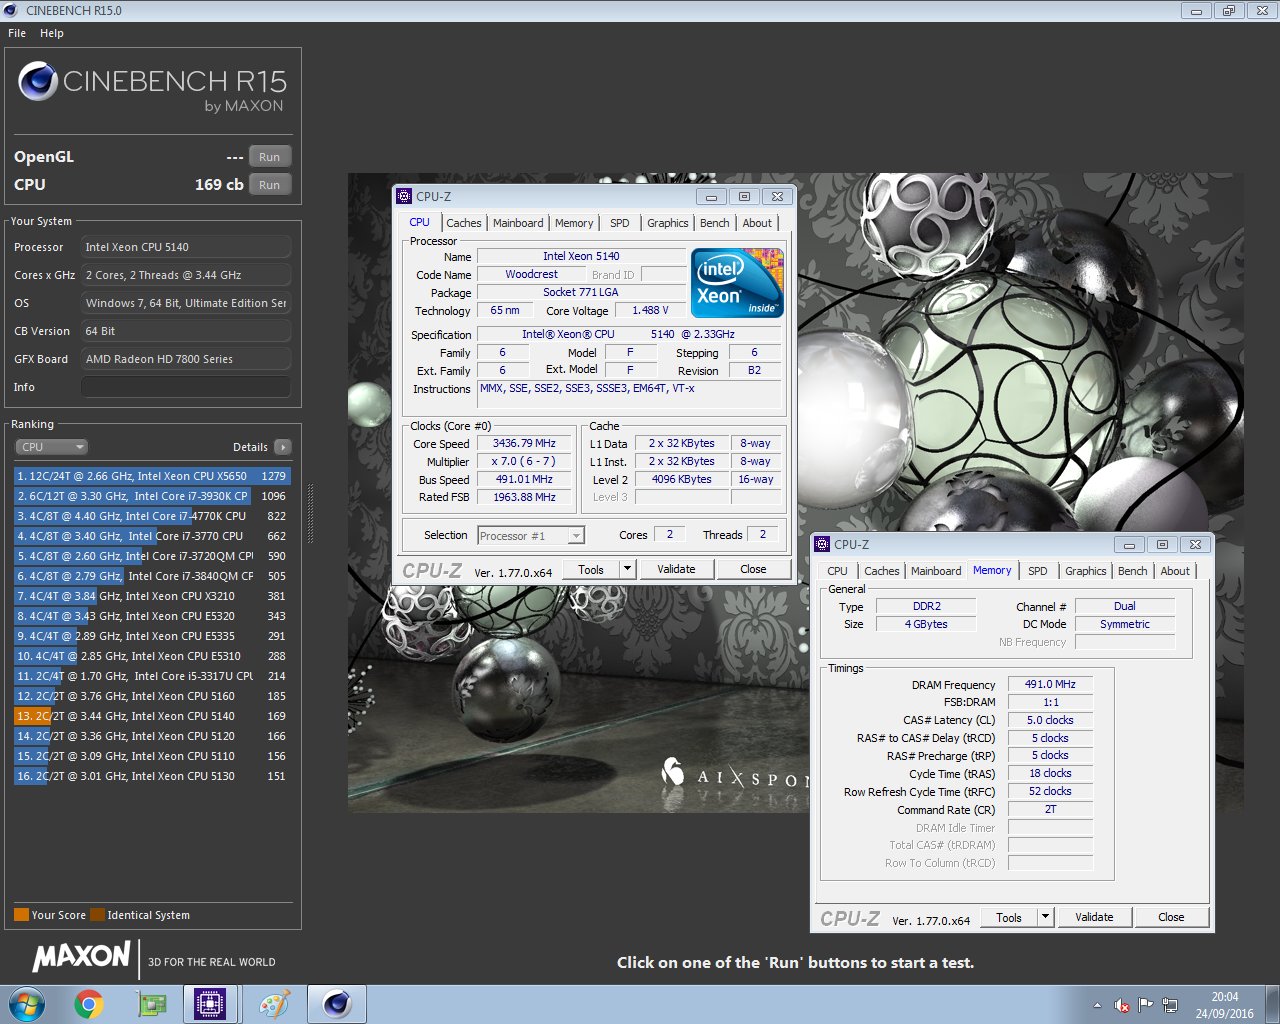Click Core Speed value 3436.79 MHz
1280x1024 pixels.
click(524, 443)
